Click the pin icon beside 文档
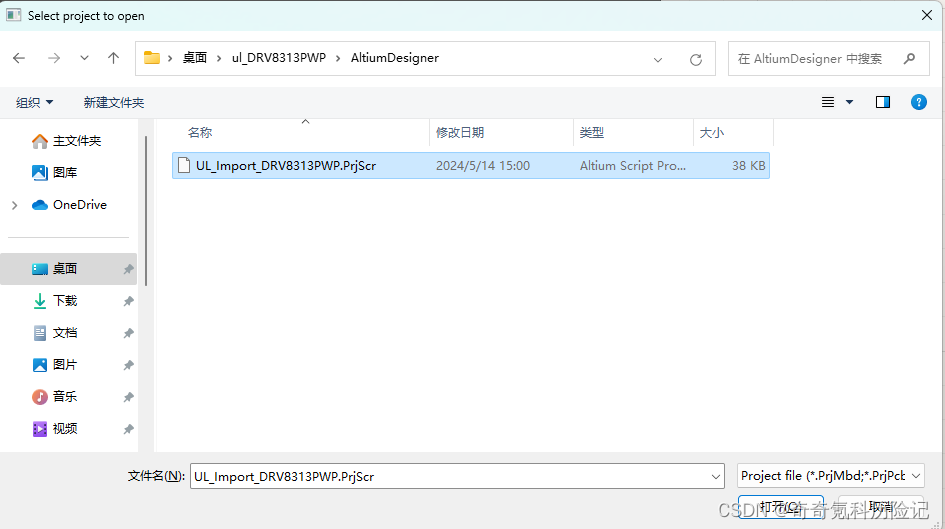The image size is (945, 529). coord(128,333)
